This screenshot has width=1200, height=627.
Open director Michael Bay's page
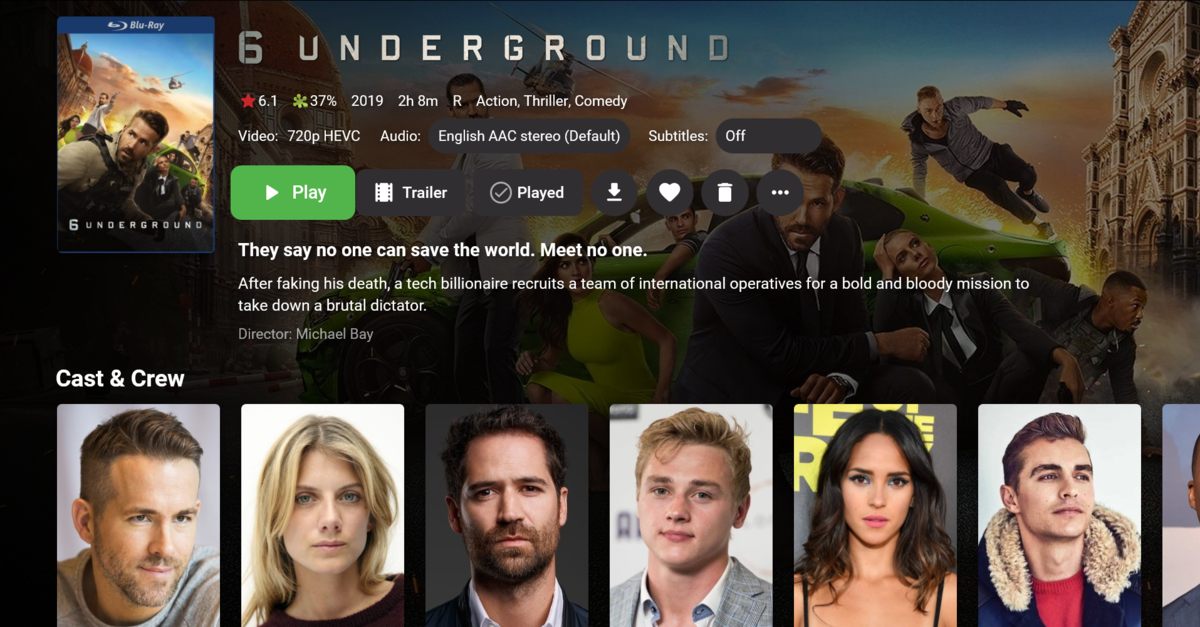coord(334,334)
